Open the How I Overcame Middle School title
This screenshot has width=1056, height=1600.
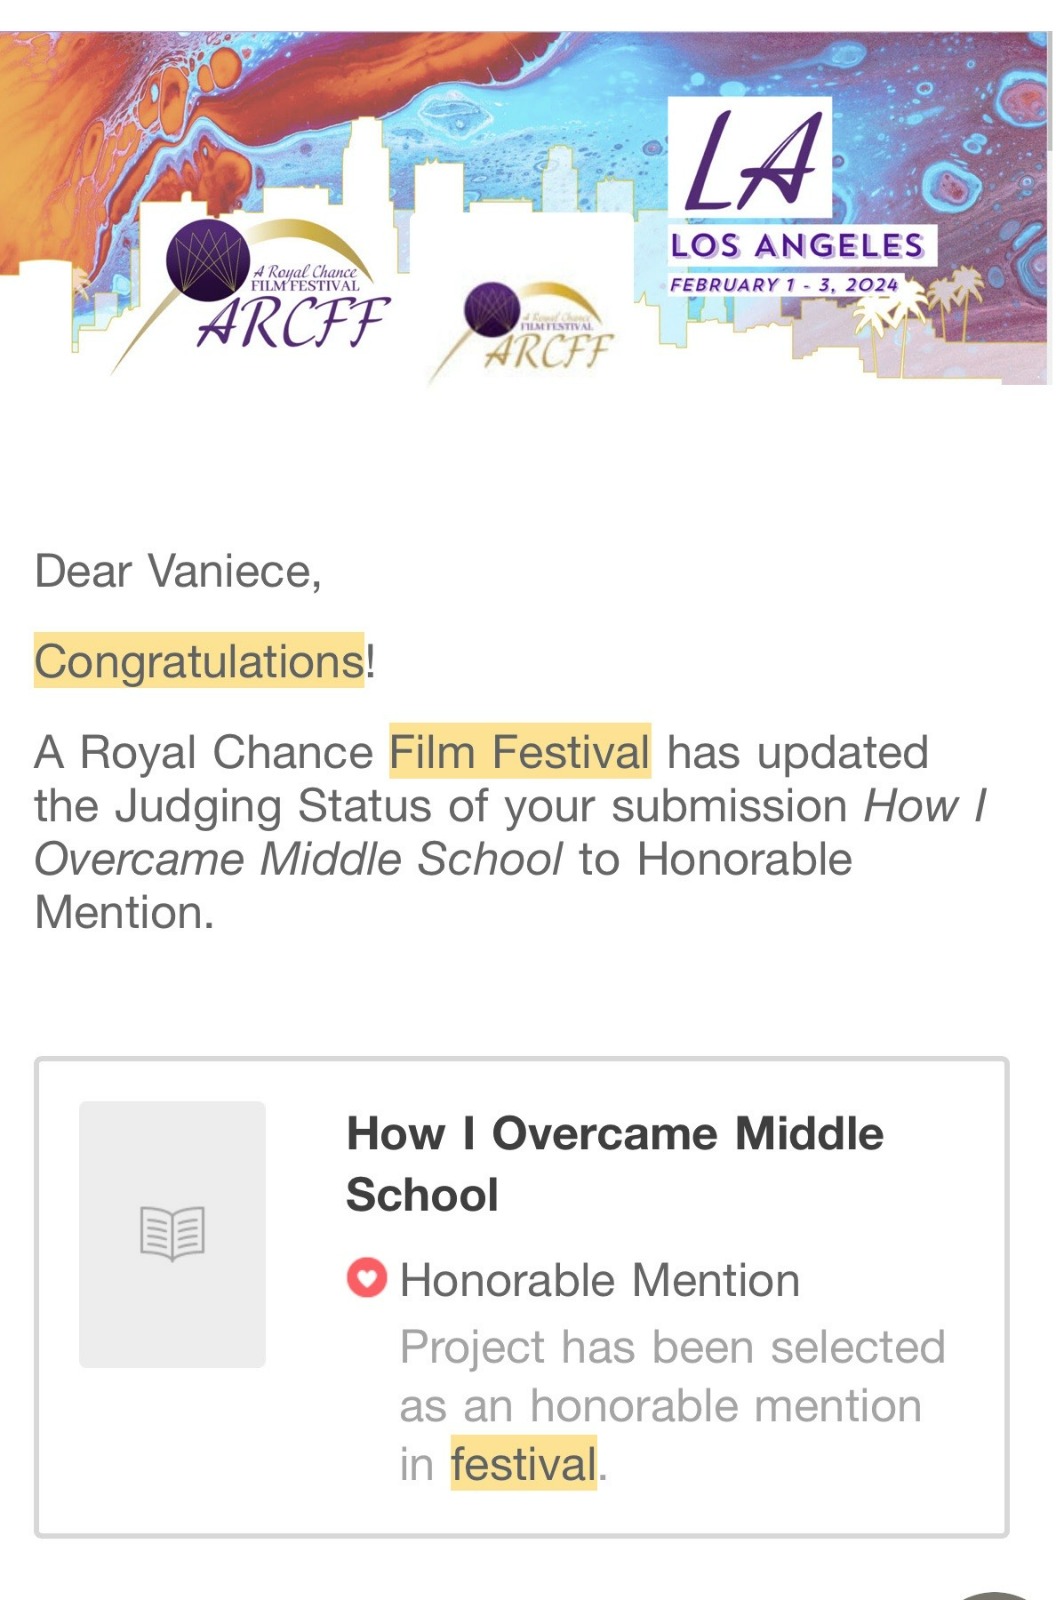pos(615,1164)
